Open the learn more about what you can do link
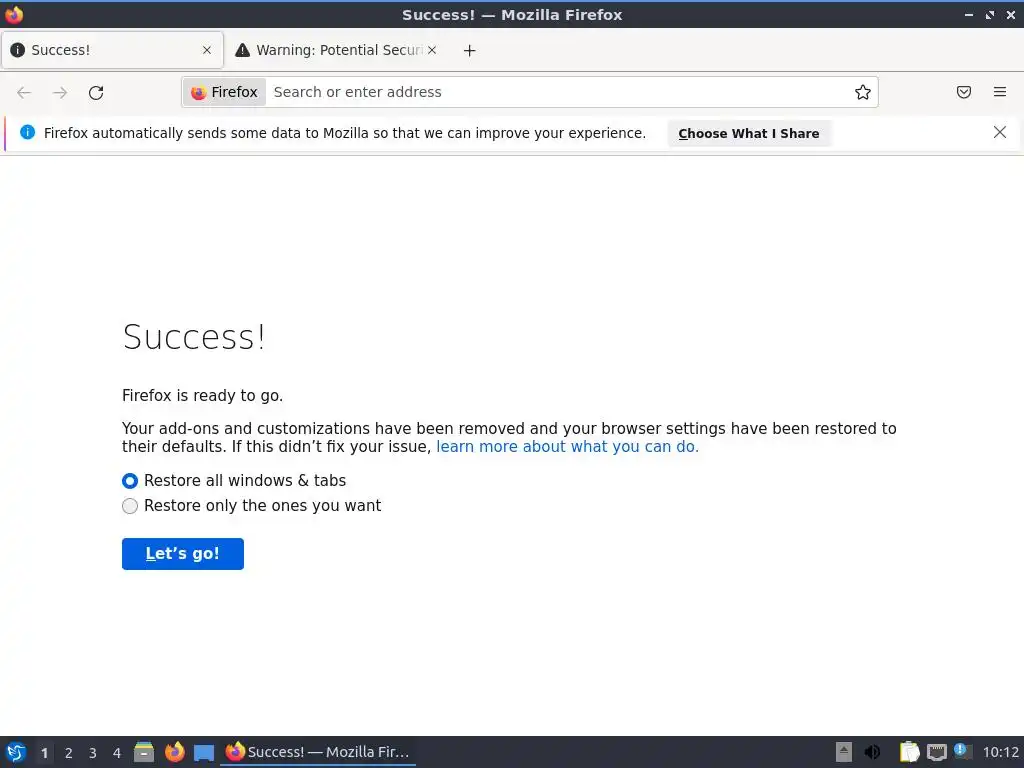 click(x=568, y=447)
